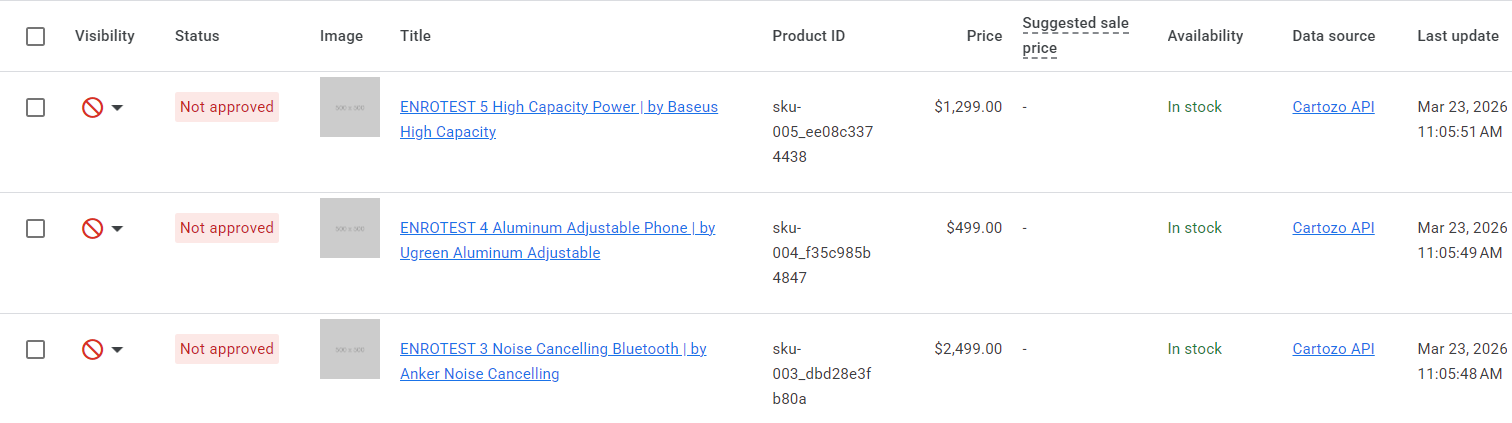Click the hidden visibility icon for ENROTEST 3
The height and width of the screenshot is (423, 1512).
pos(92,349)
